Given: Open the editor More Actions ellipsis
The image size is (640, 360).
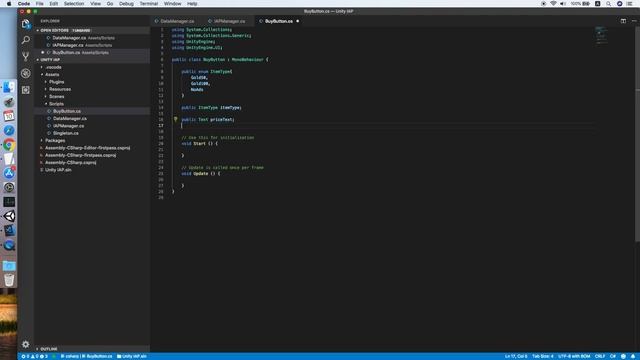Looking at the screenshot, I should (x=633, y=21).
